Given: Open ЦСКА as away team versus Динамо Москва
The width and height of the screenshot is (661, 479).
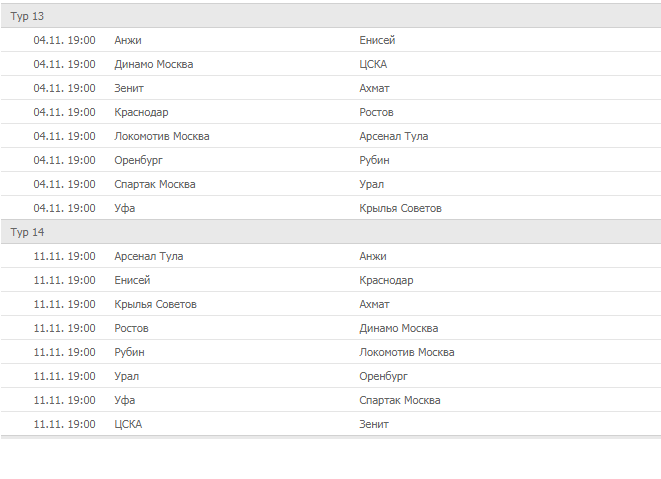Looking at the screenshot, I should pyautogui.click(x=373, y=64).
